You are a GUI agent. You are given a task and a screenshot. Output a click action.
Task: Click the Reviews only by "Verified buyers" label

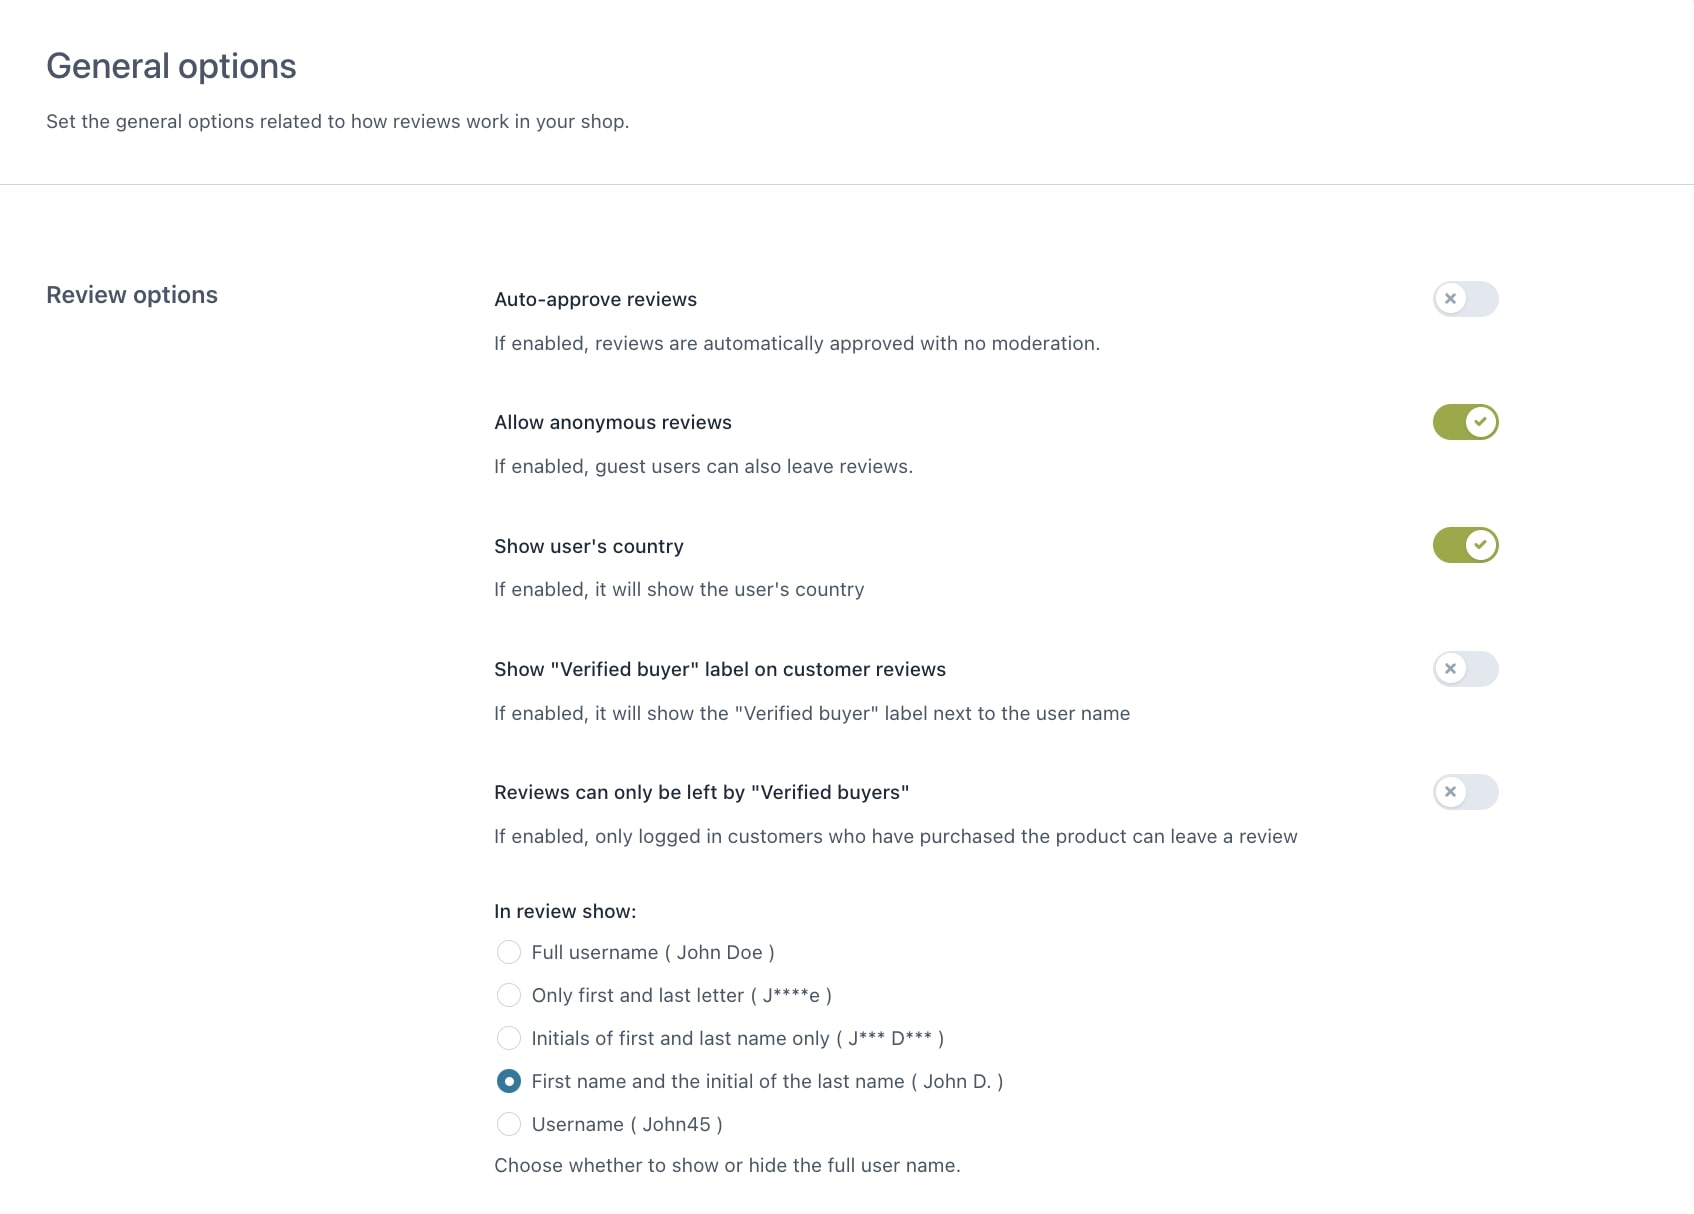(x=701, y=792)
